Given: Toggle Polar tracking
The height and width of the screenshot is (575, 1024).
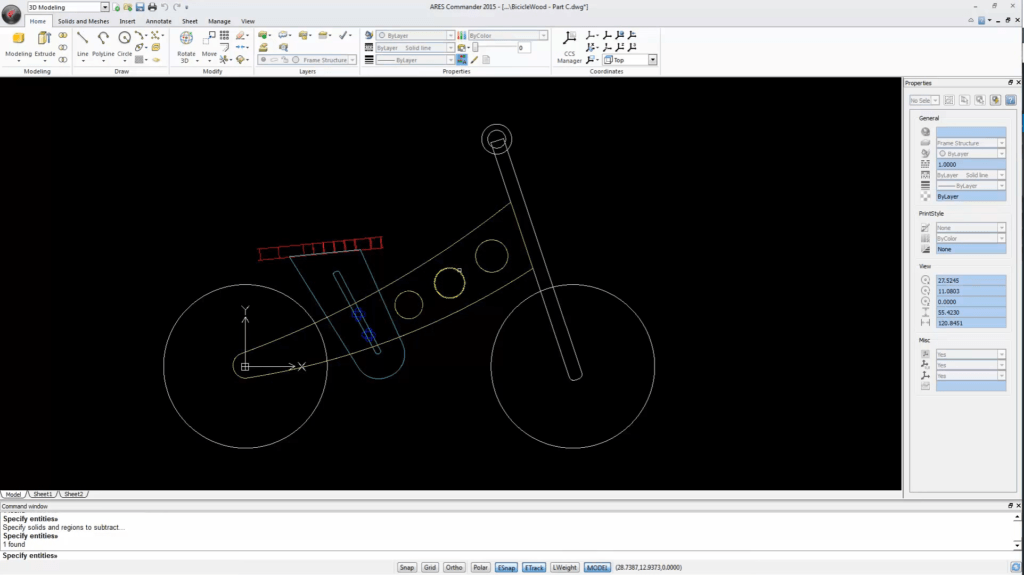Looking at the screenshot, I should [x=480, y=568].
